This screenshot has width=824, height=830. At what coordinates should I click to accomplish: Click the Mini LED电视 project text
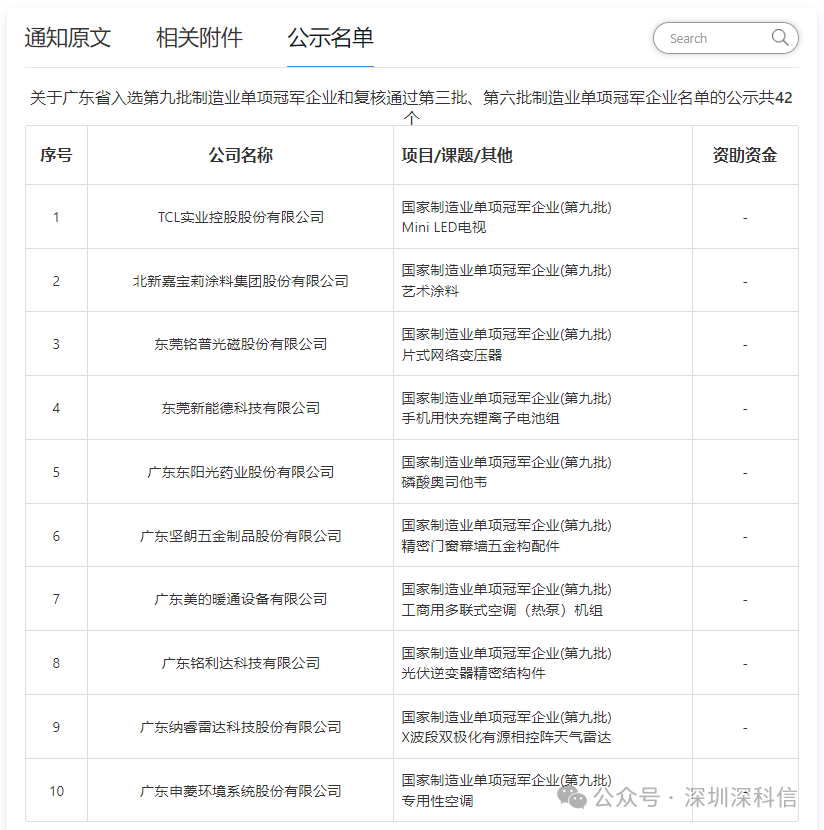pos(443,228)
